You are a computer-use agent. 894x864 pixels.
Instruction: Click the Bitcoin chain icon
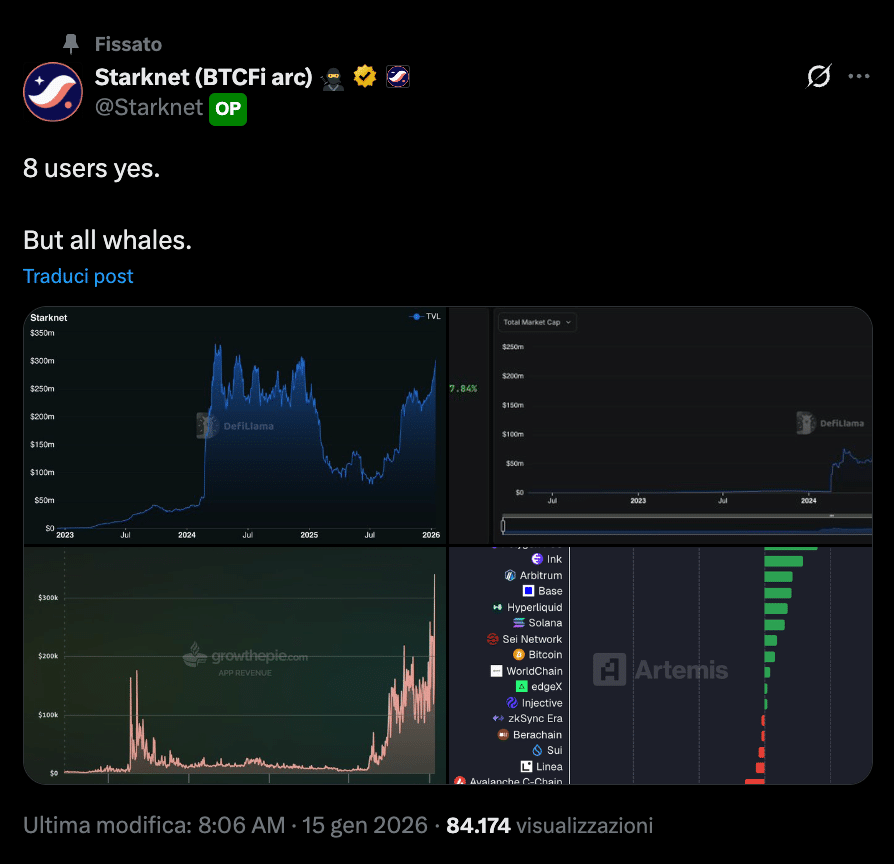pyautogui.click(x=519, y=655)
